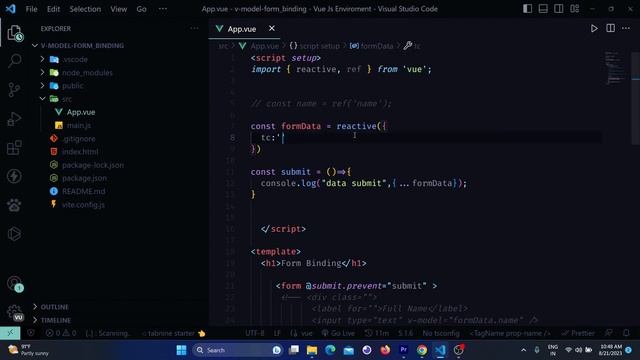Open Firefox from taskbar
The image size is (640, 360).
click(x=385, y=350)
